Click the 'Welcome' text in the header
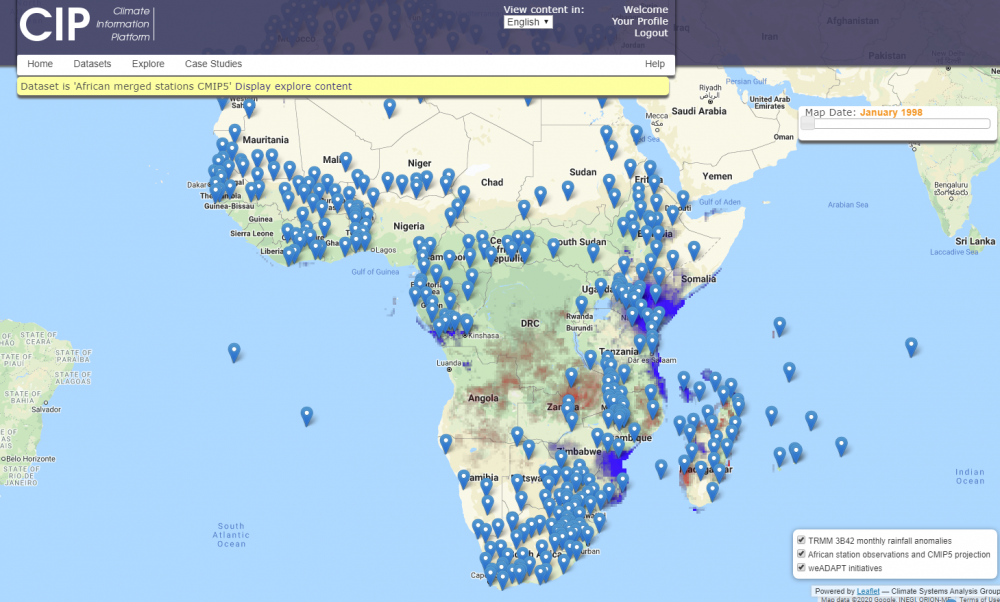The height and width of the screenshot is (602, 1000). point(645,10)
